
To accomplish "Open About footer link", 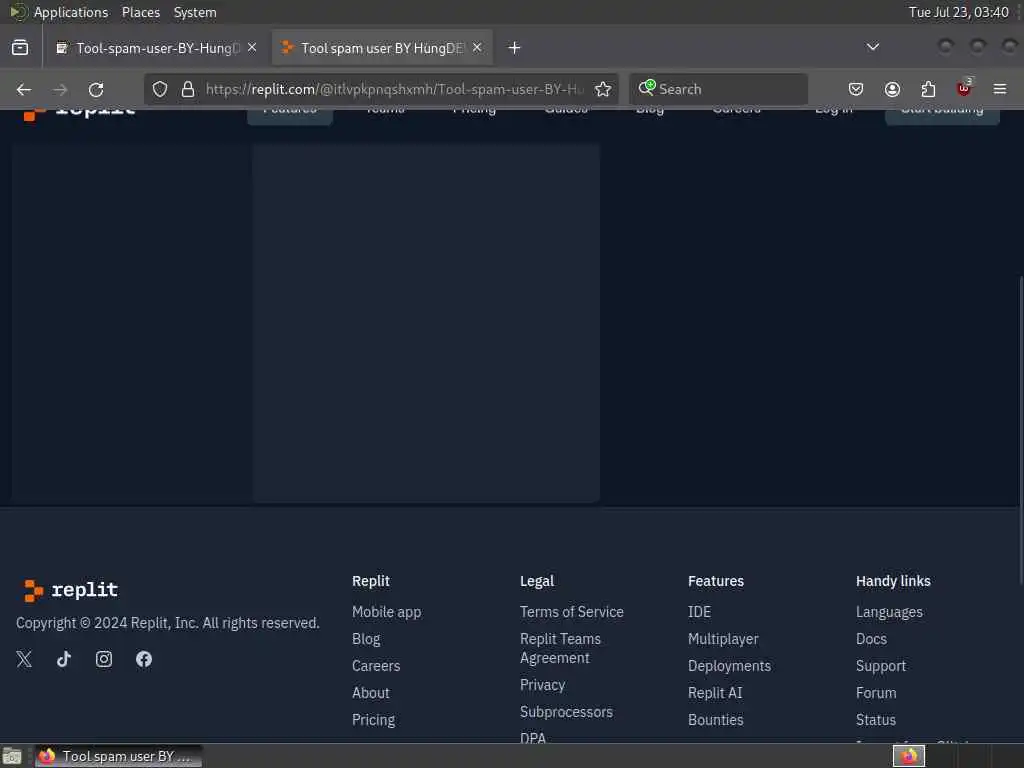I will (370, 693).
